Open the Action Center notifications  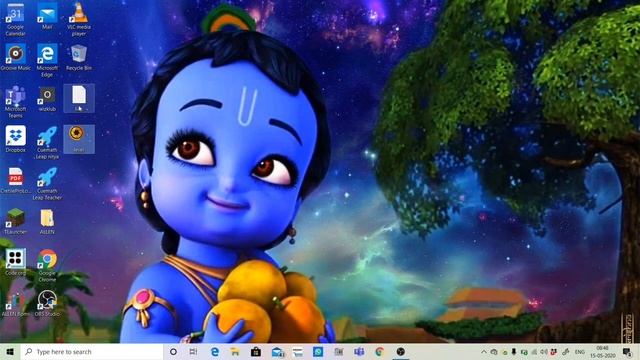[x=627, y=352]
